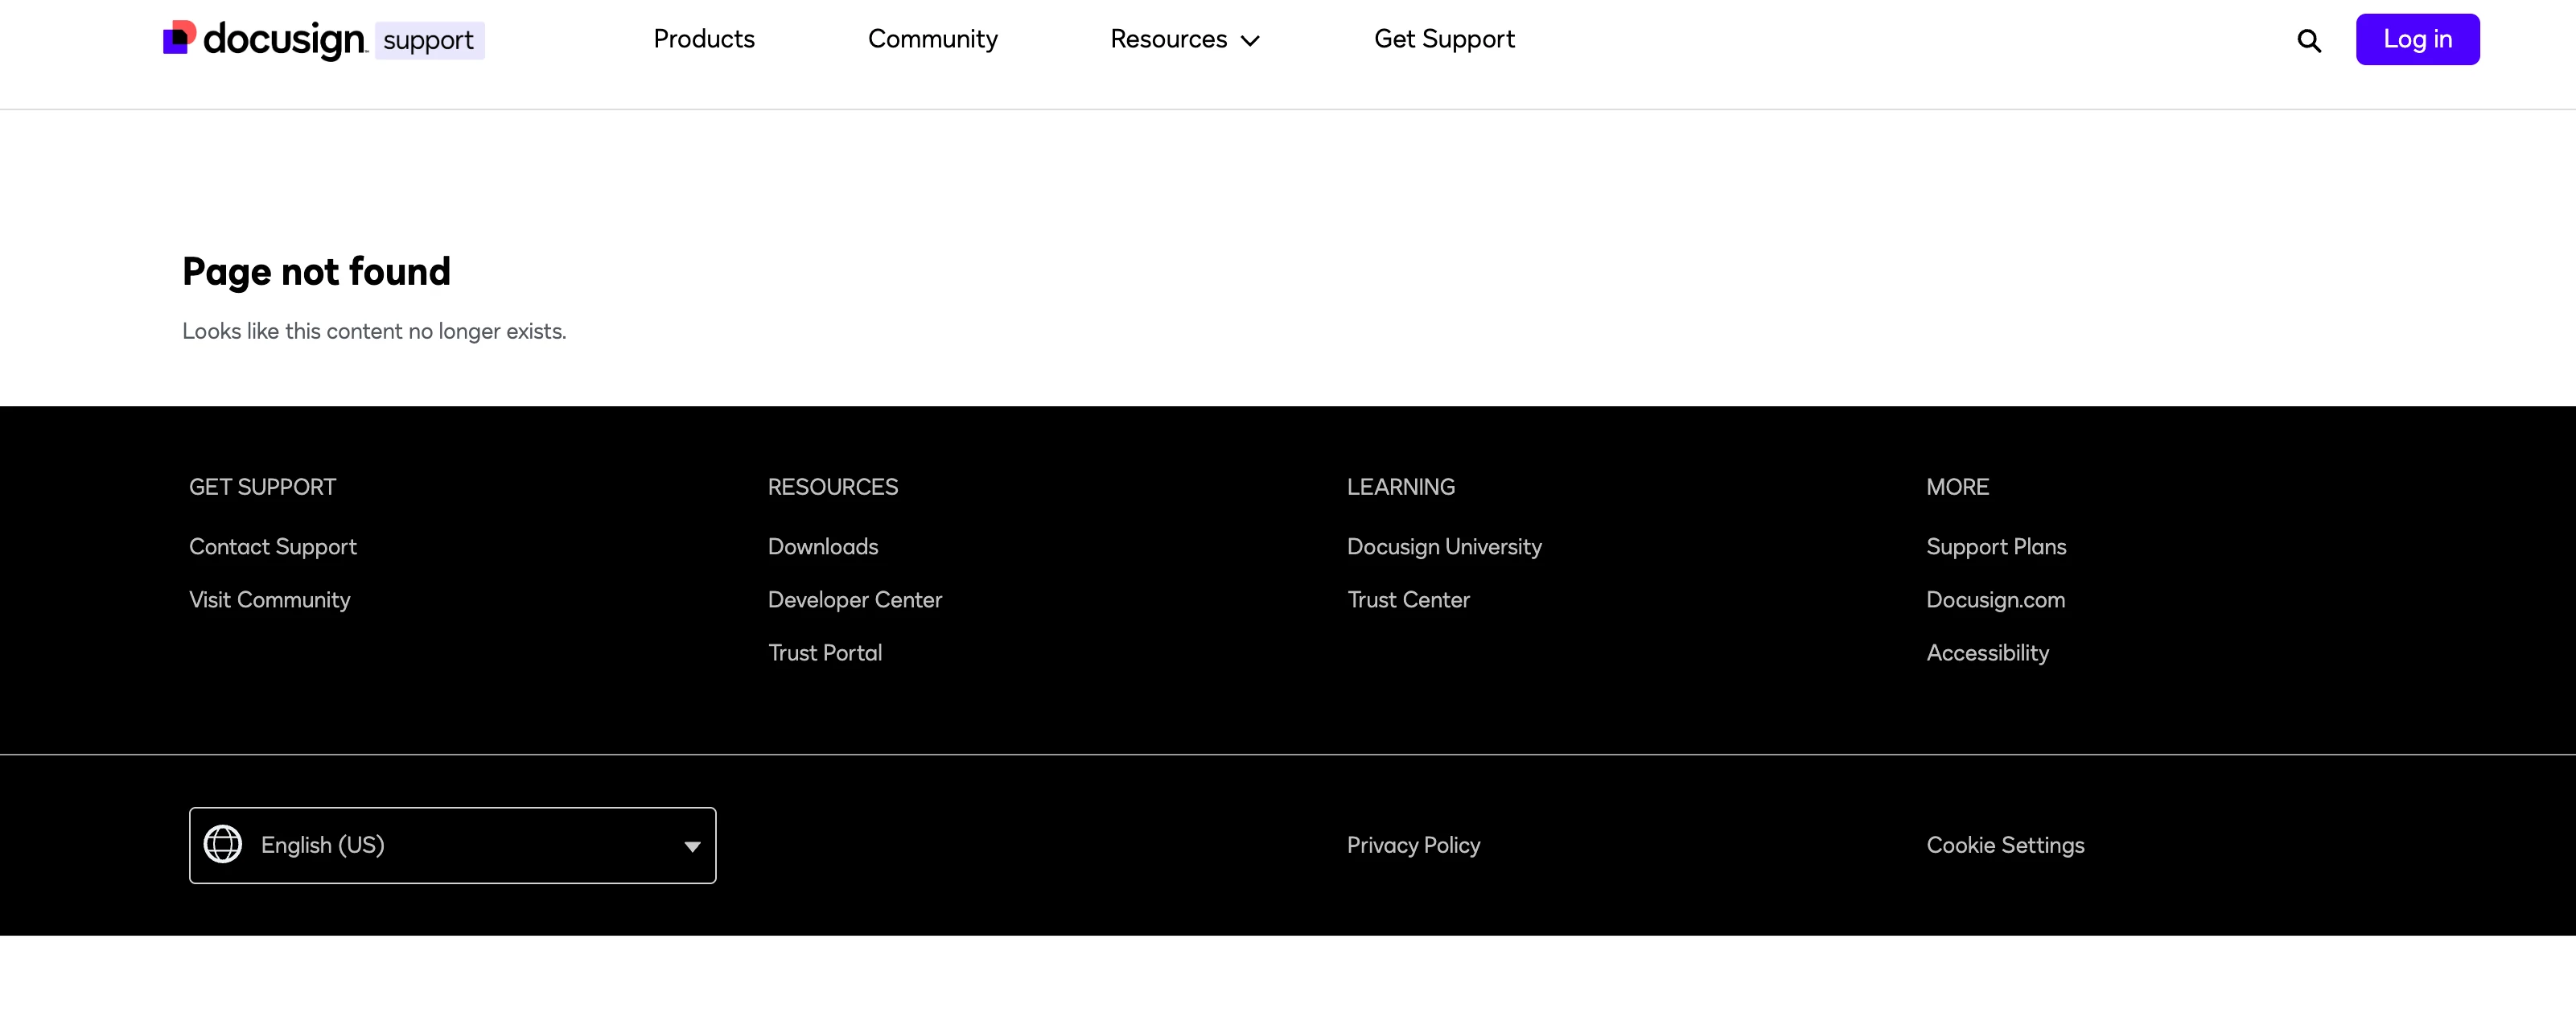This screenshot has height=1033, width=2576.
Task: Open Resources in the navigation bar
Action: click(1168, 39)
